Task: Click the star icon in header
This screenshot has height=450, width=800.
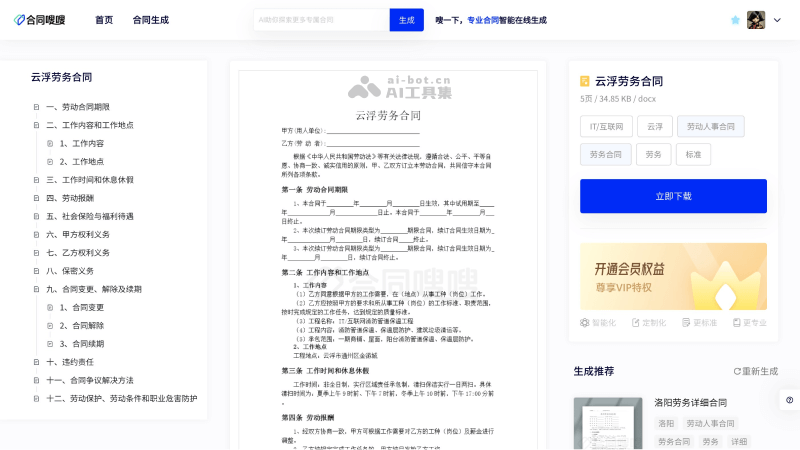Action: pos(736,20)
